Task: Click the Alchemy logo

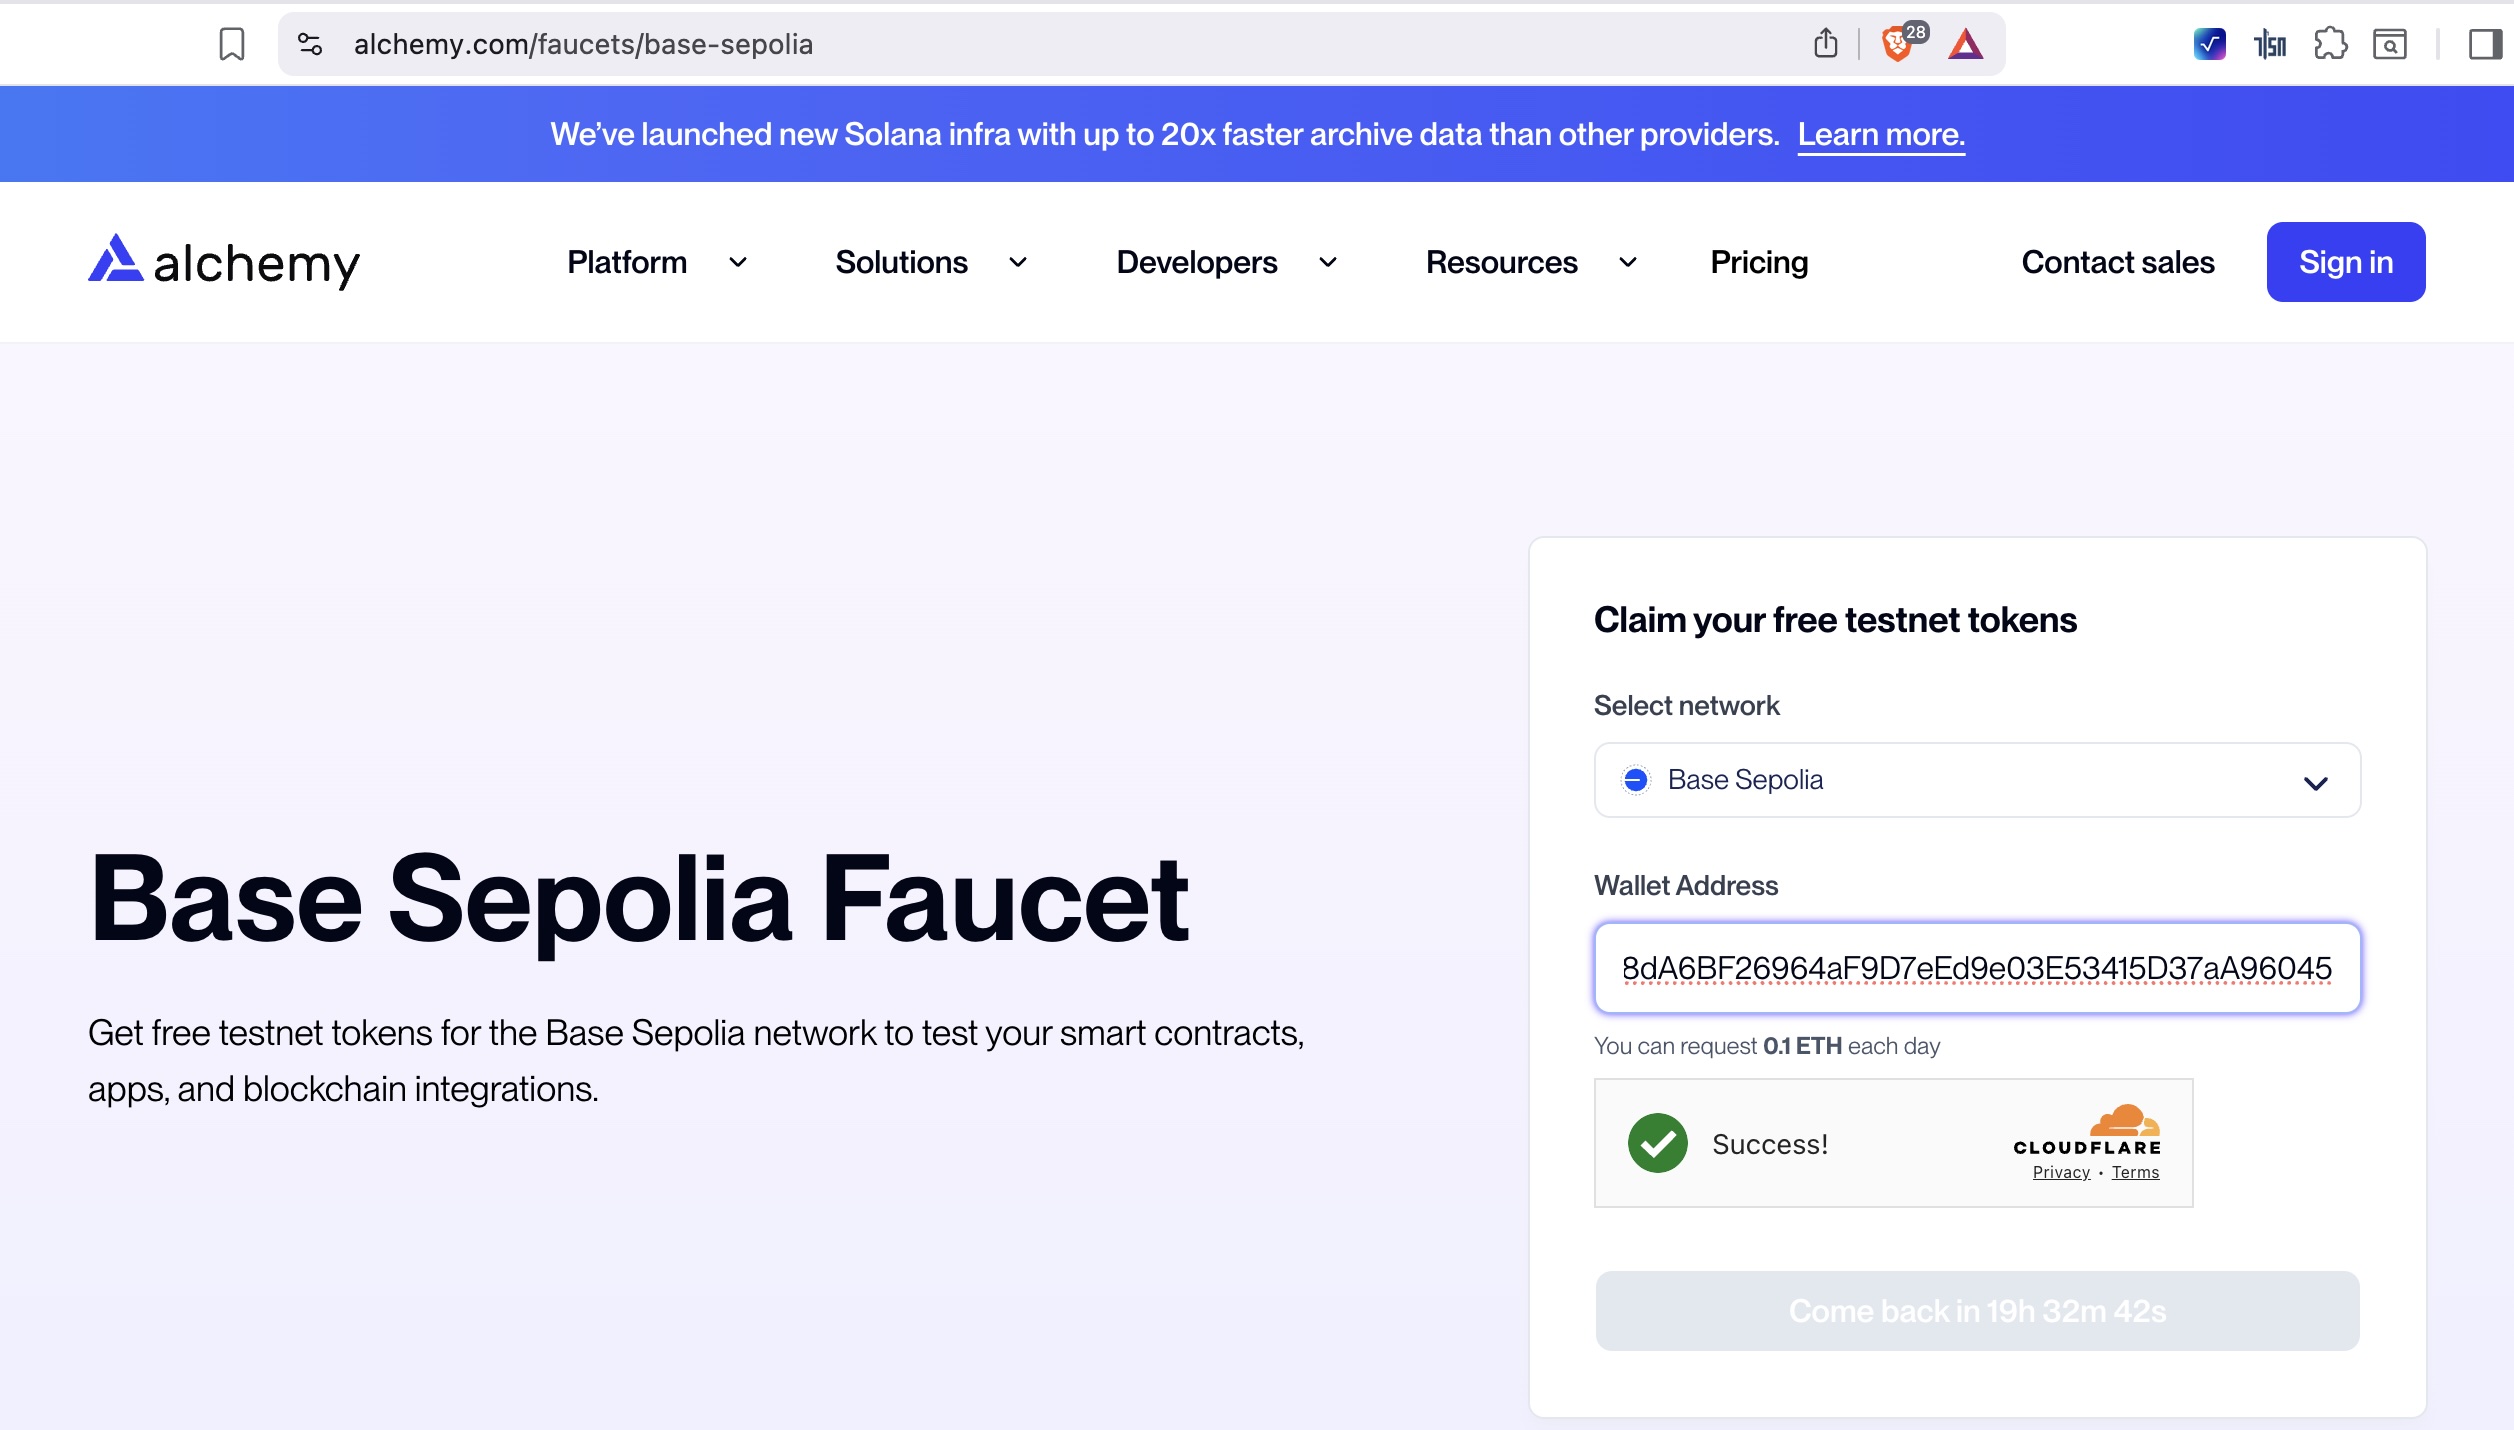Action: [224, 262]
